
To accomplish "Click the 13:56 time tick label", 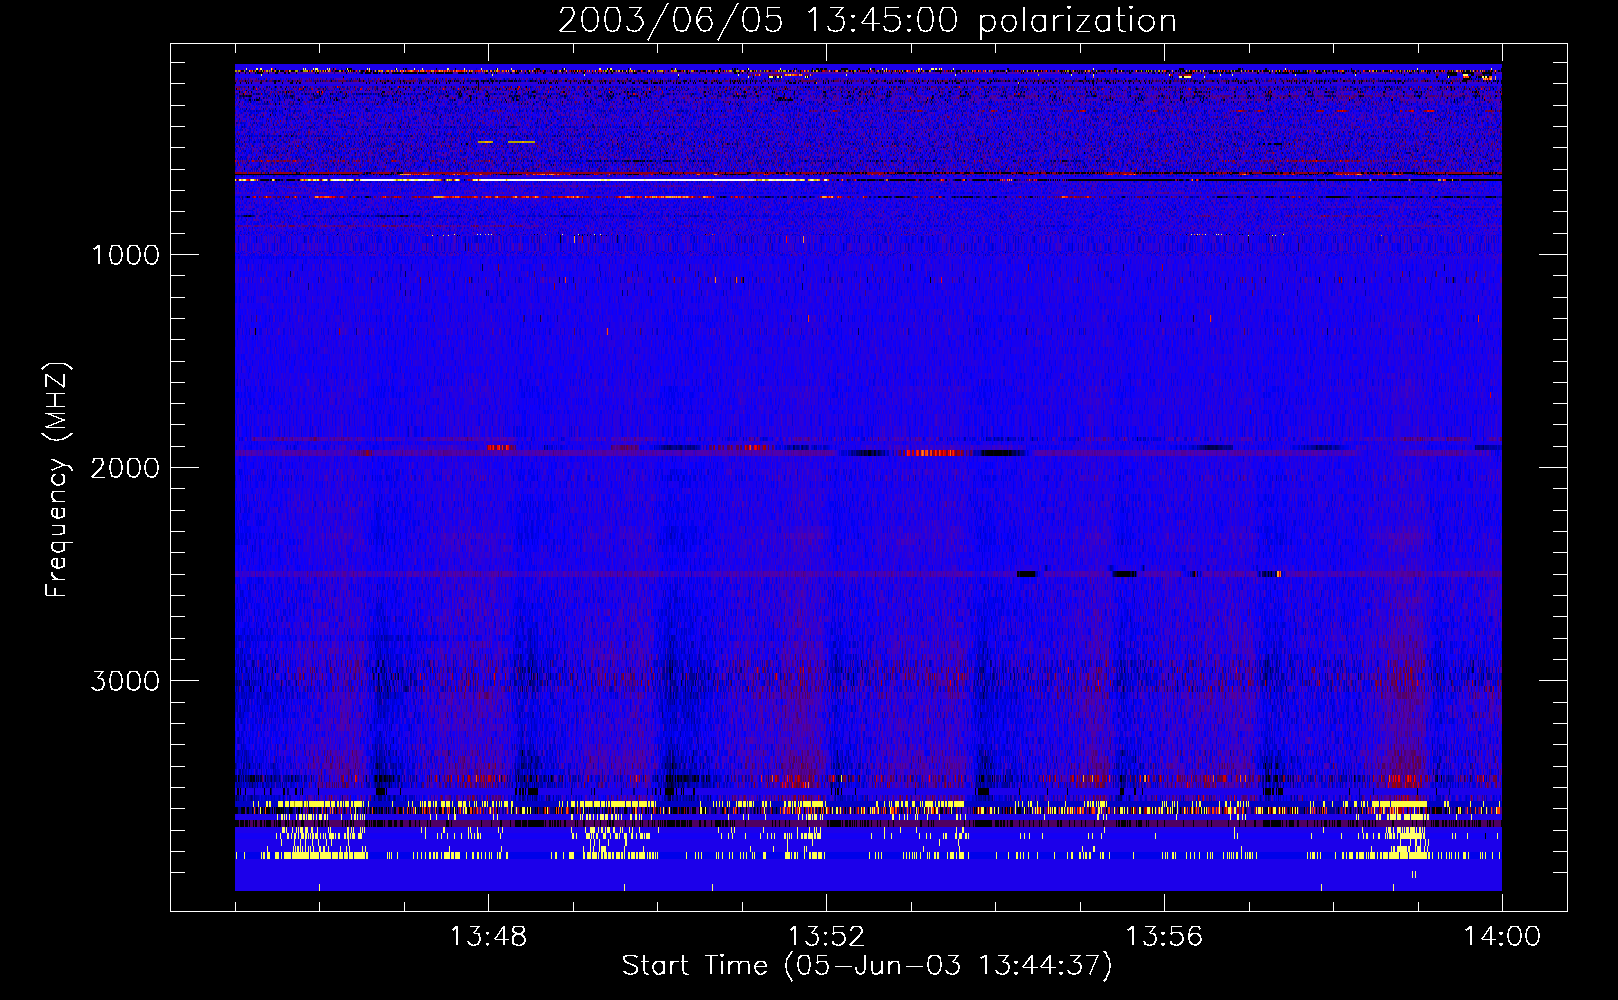I will (1164, 937).
